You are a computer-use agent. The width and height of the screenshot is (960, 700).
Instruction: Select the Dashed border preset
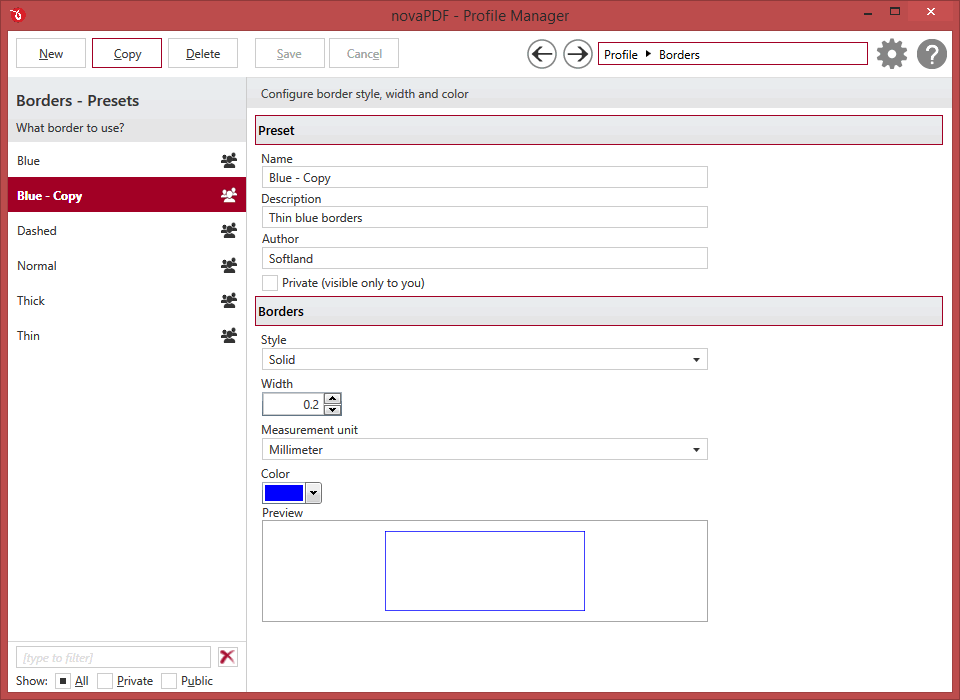click(127, 230)
